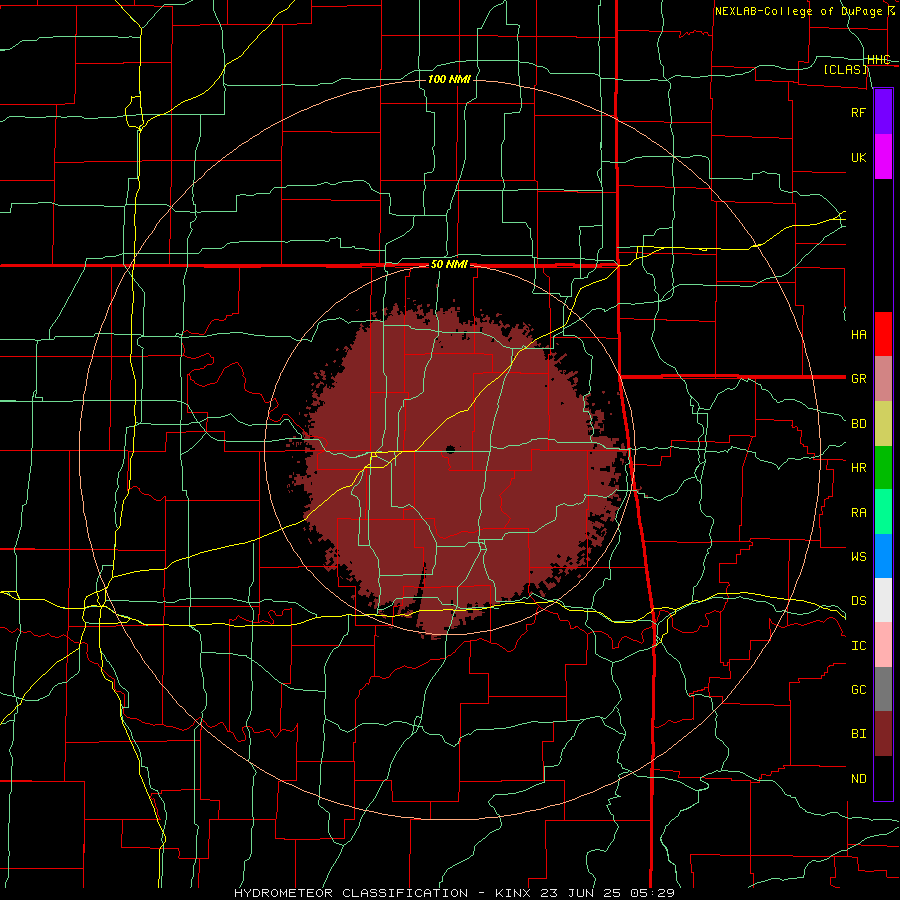This screenshot has height=900, width=900.
Task: Click the ND label in the legend
Action: [859, 779]
